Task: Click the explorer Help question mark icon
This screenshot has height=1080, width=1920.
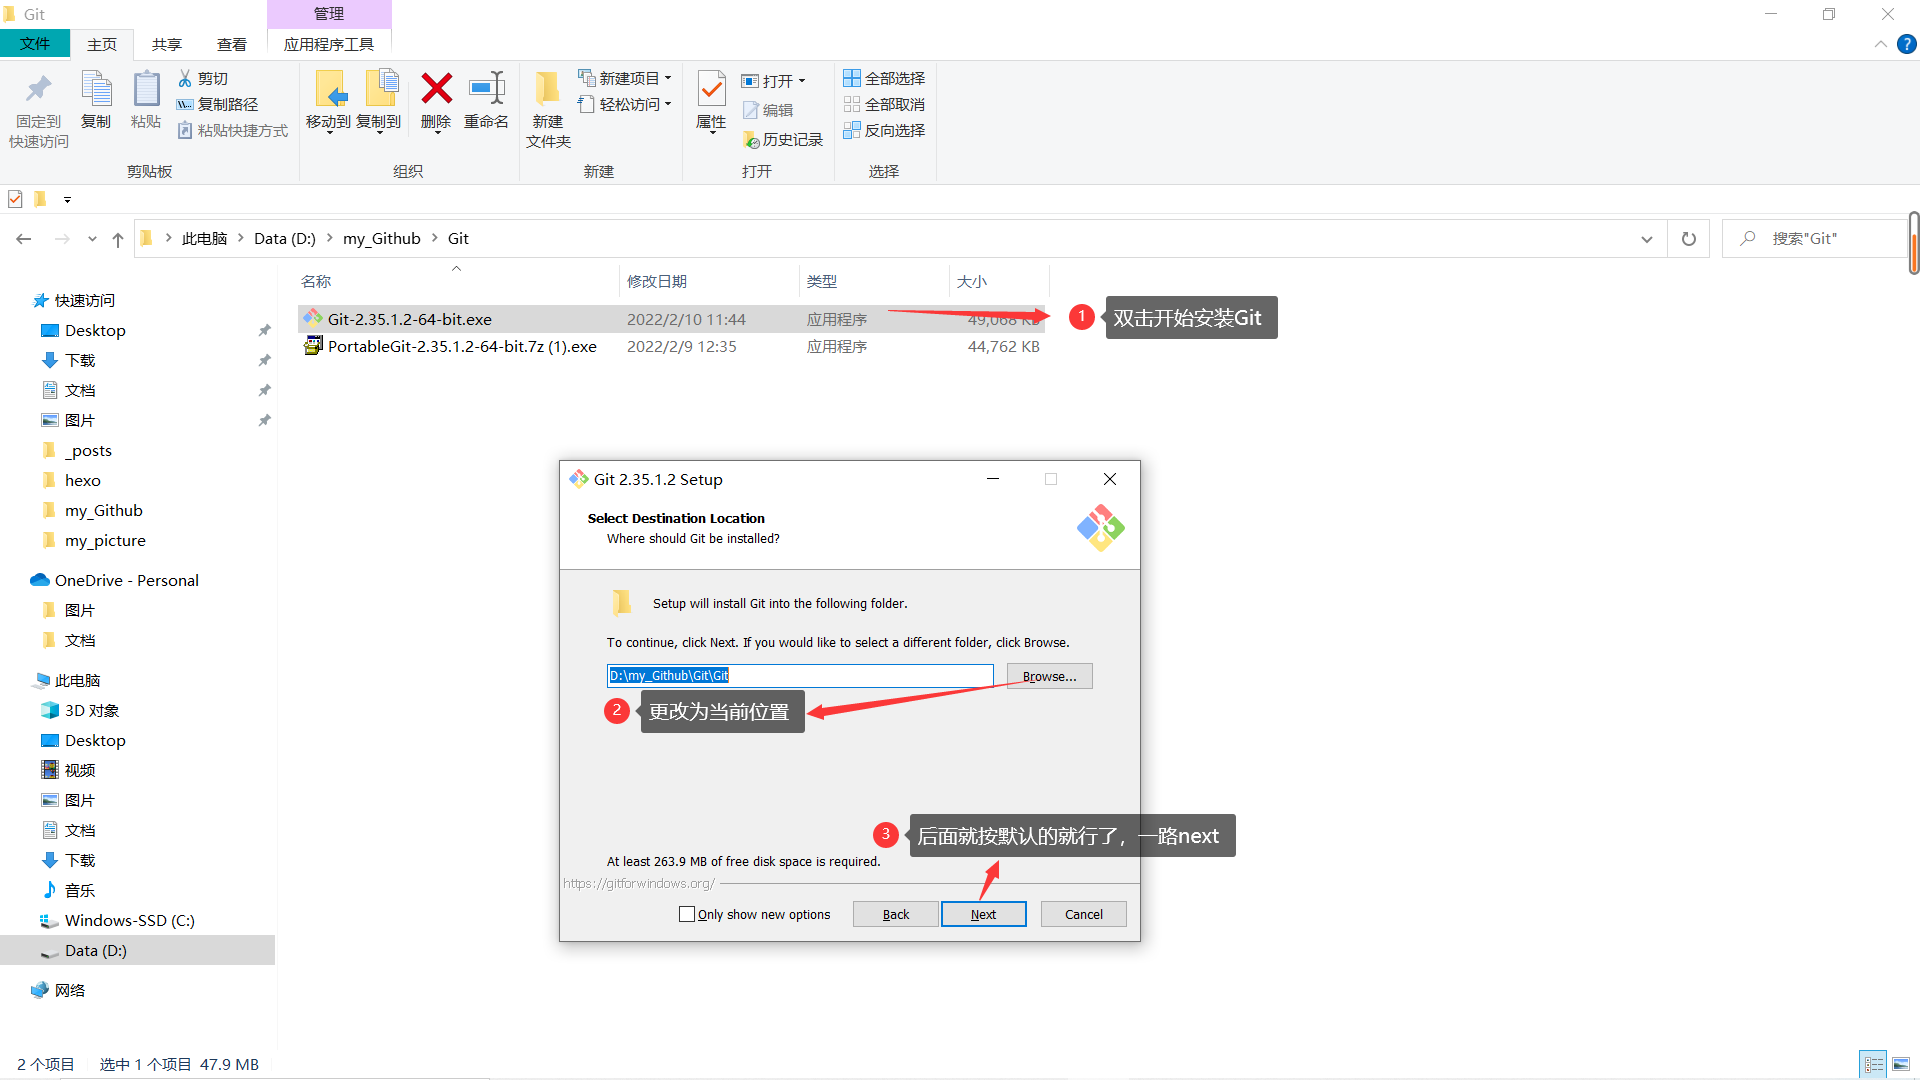Action: click(x=1907, y=44)
